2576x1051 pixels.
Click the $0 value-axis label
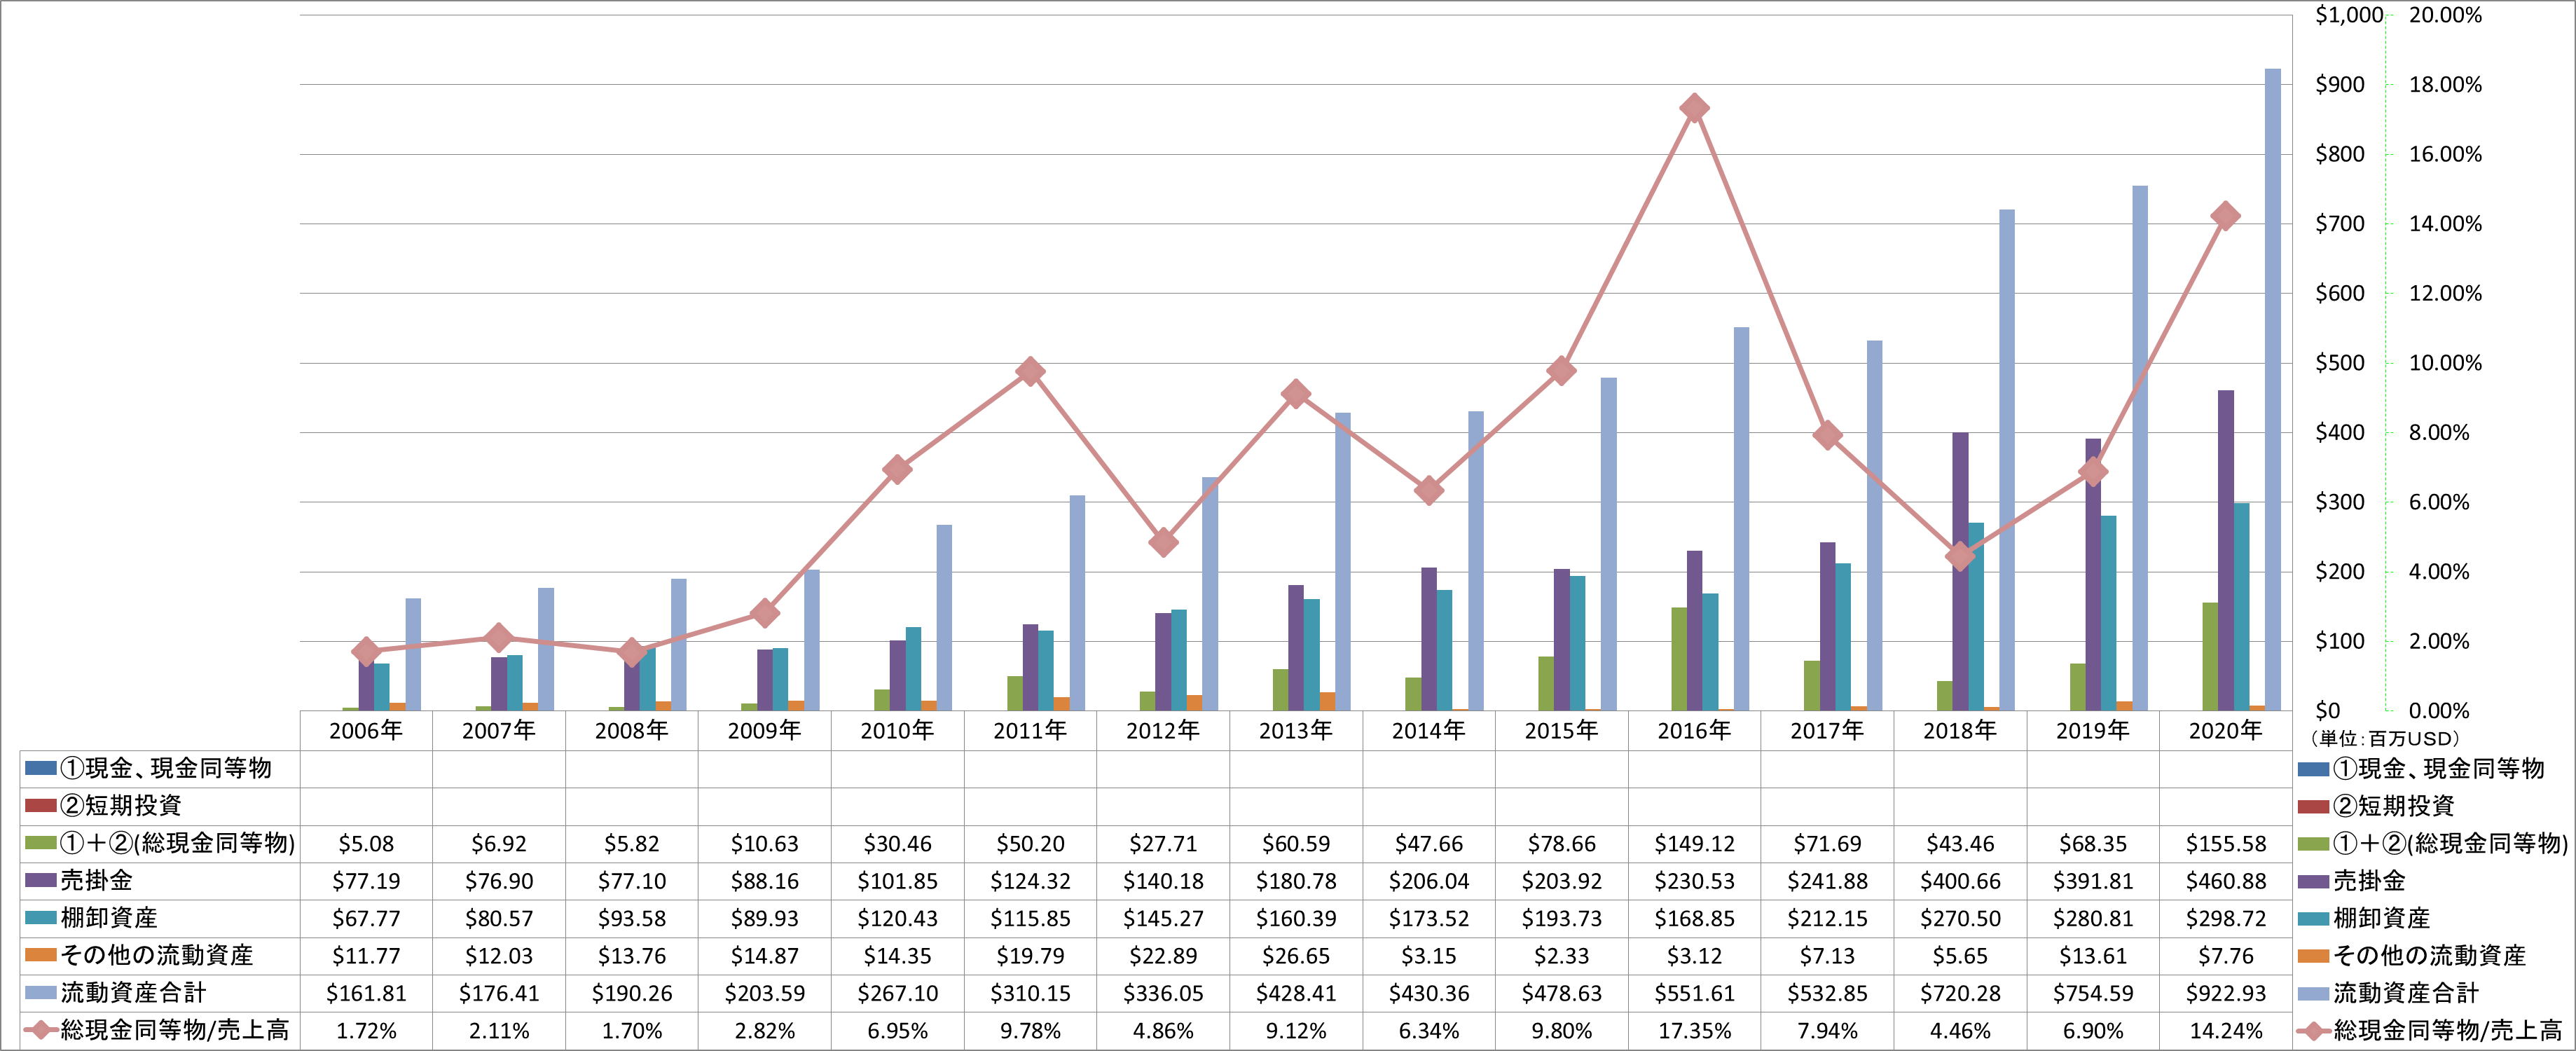point(2328,711)
